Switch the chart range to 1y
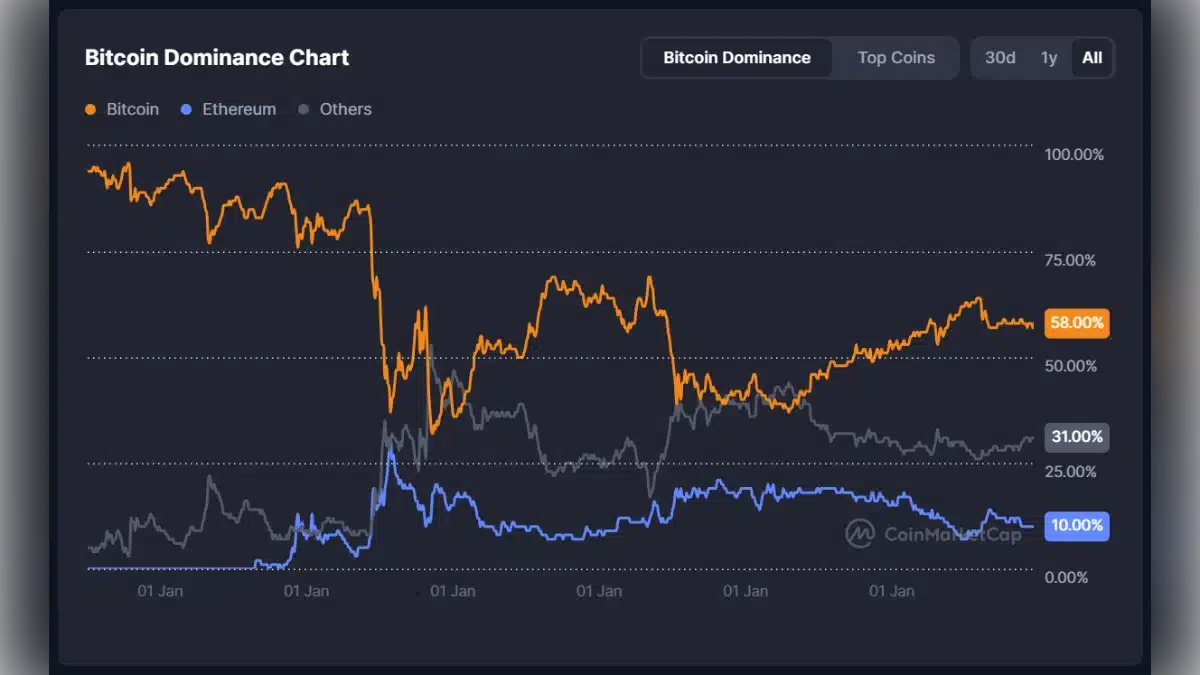This screenshot has height=675, width=1200. (x=1048, y=57)
